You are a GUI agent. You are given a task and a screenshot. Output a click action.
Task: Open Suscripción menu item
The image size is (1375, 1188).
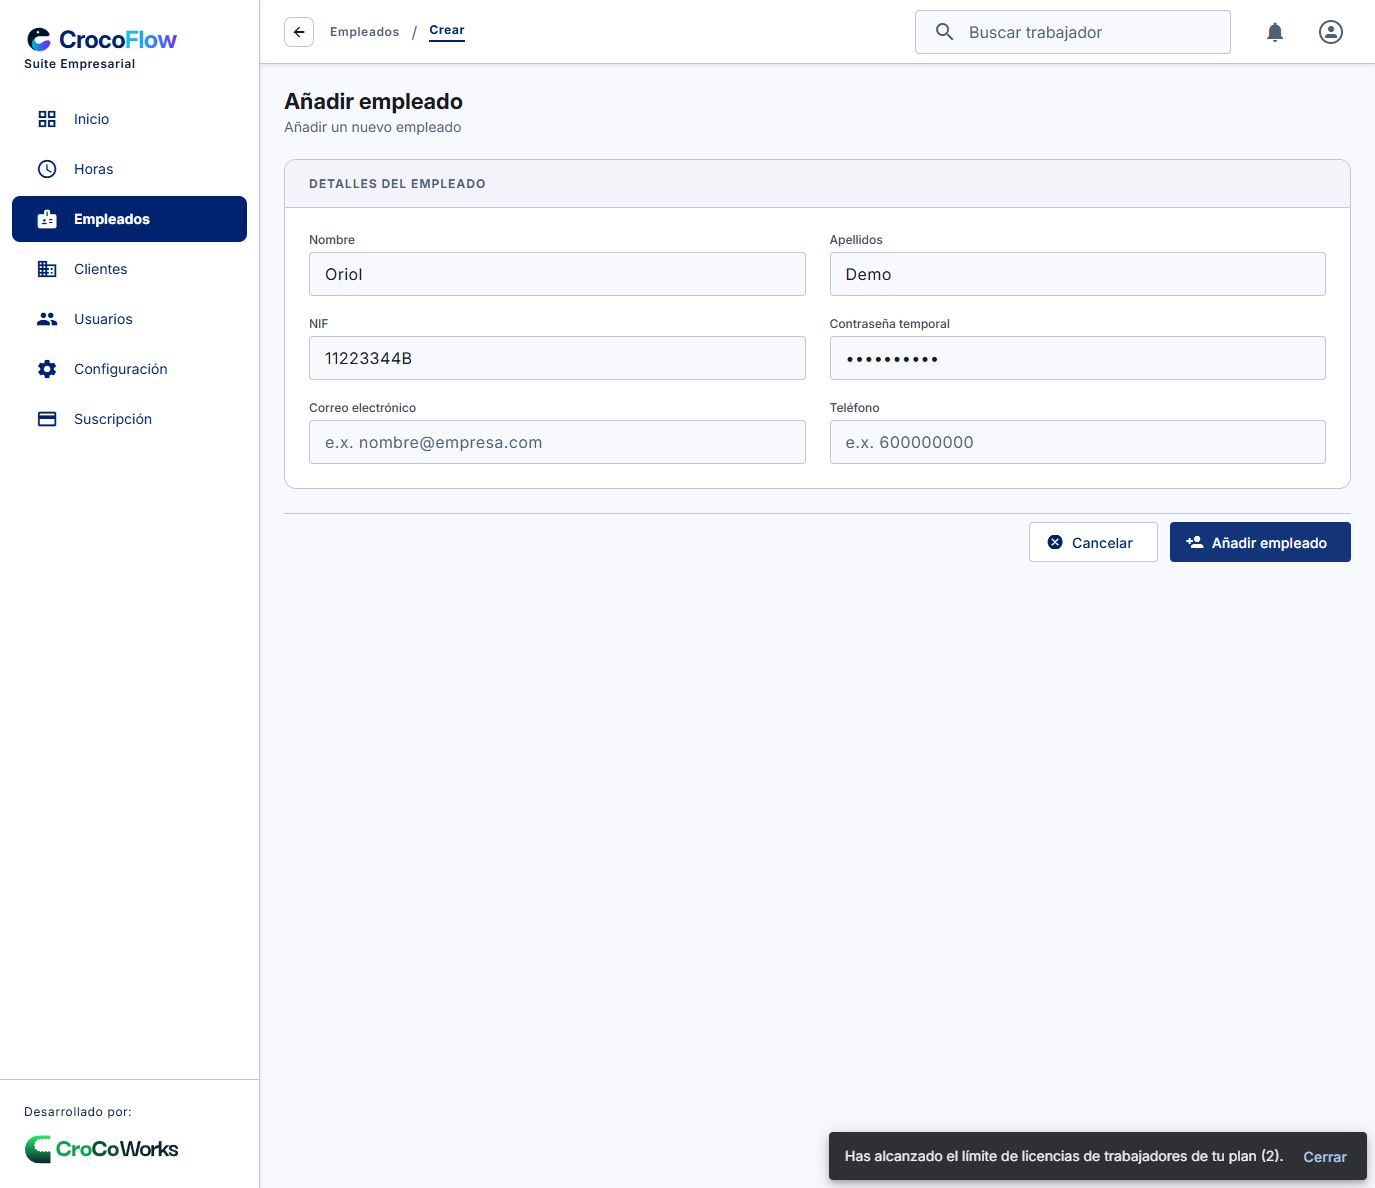point(129,419)
